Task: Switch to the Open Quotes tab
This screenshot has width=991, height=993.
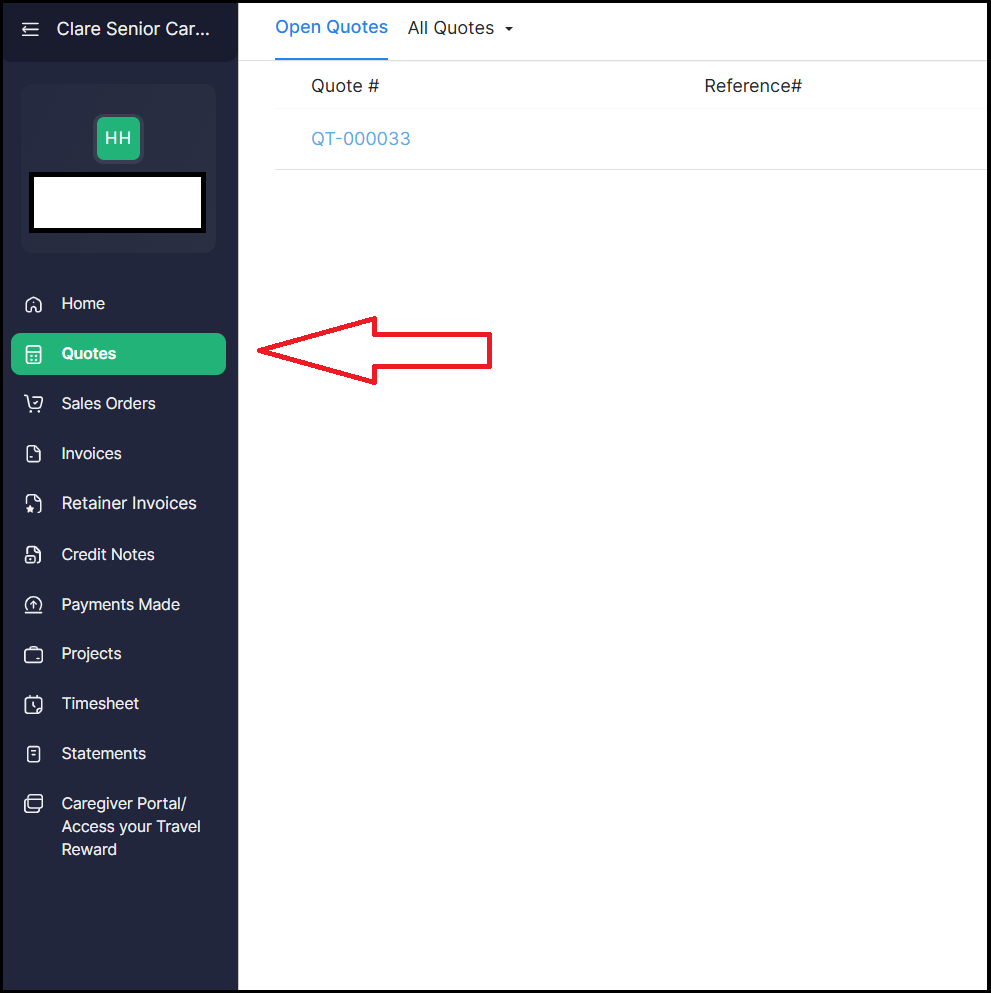Action: point(331,28)
